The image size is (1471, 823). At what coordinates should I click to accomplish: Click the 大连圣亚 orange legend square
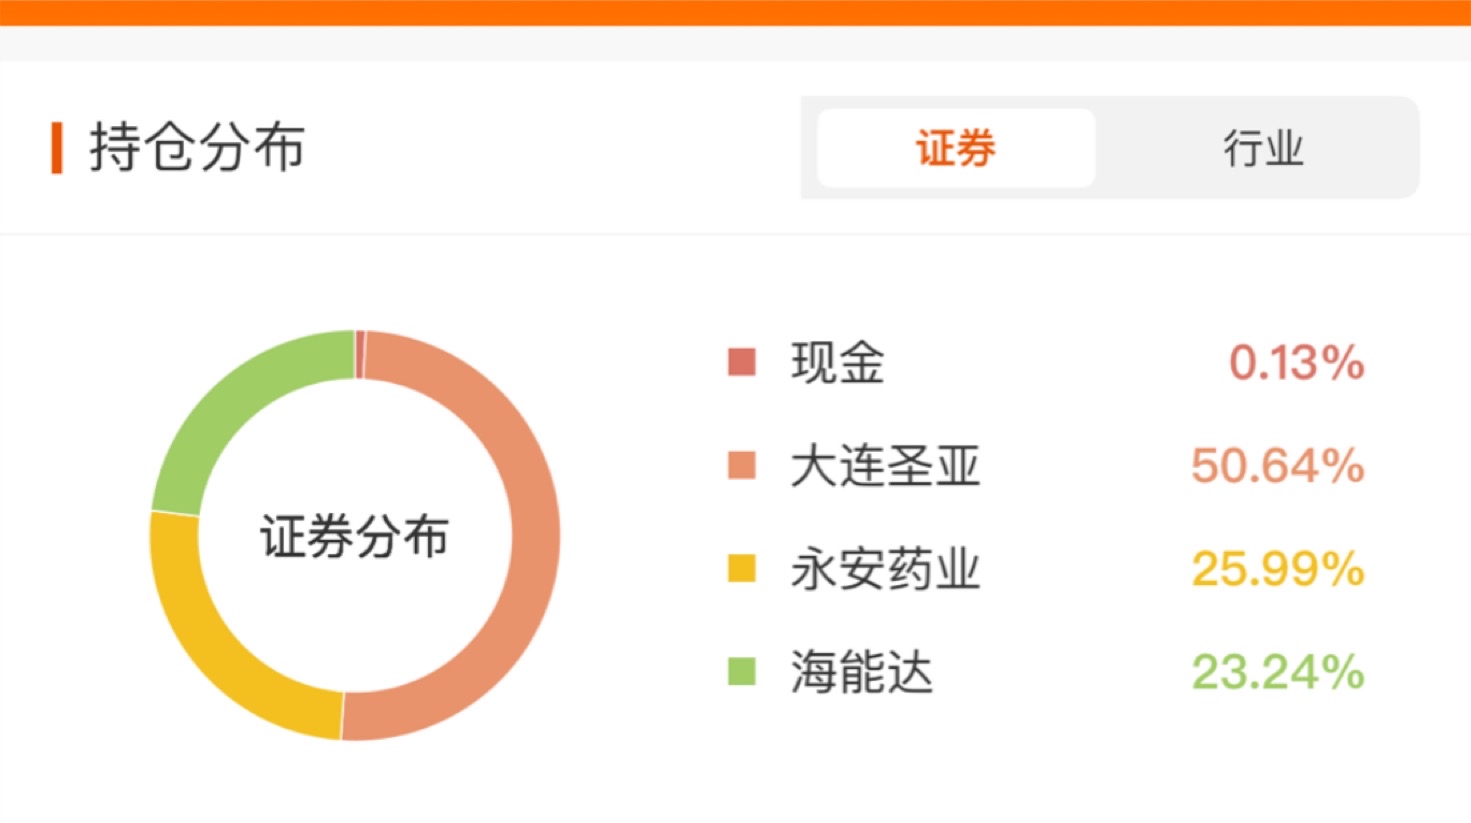[x=741, y=465]
